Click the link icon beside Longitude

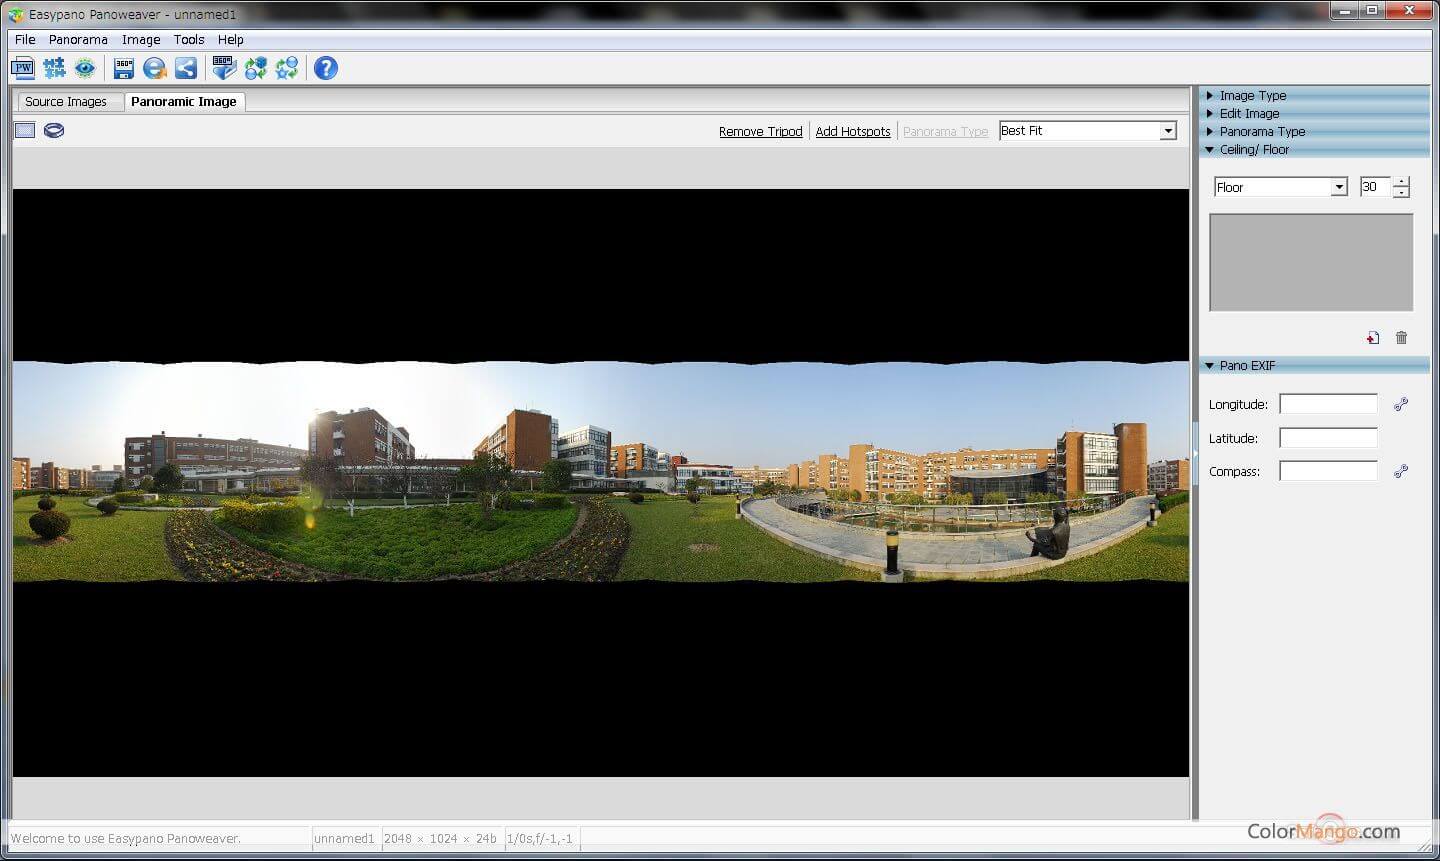[1401, 404]
